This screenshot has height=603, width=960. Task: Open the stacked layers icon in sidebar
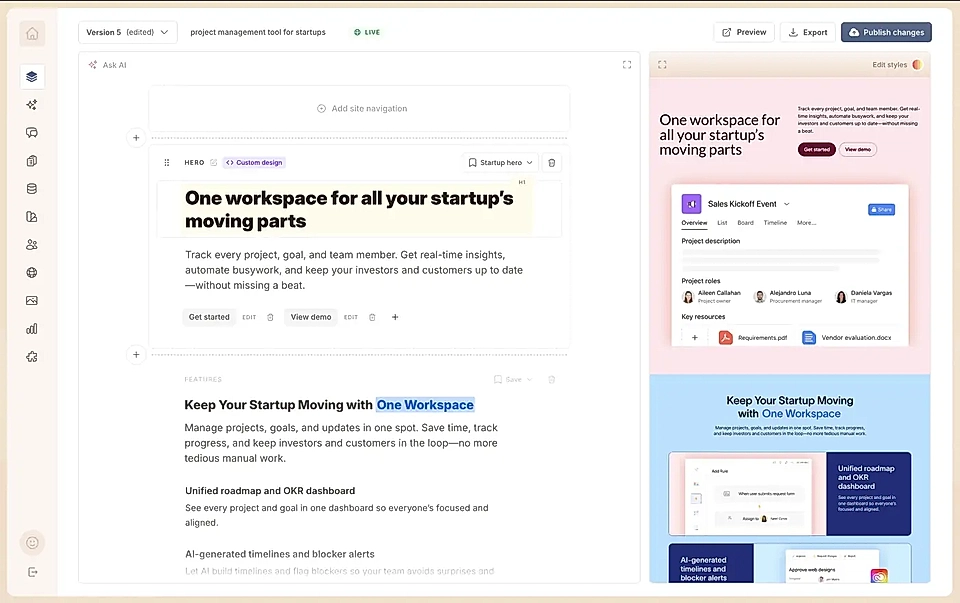click(x=32, y=77)
